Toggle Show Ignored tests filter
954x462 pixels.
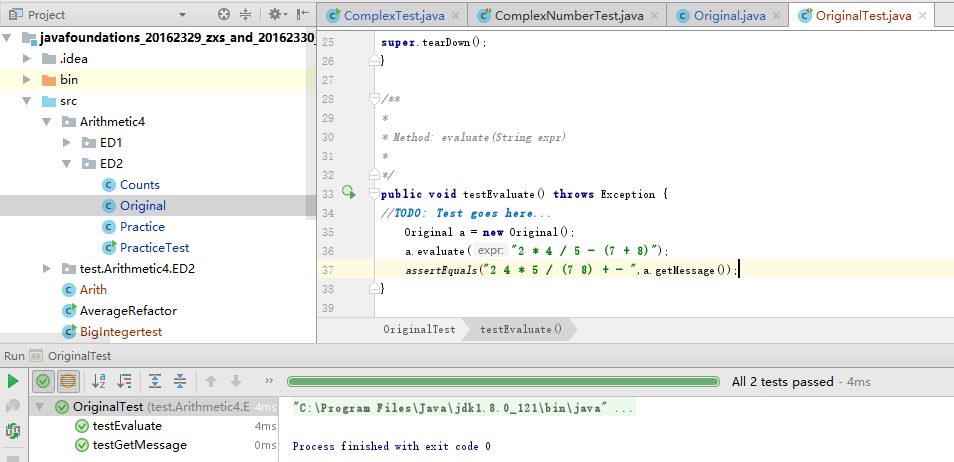pyautogui.click(x=68, y=382)
